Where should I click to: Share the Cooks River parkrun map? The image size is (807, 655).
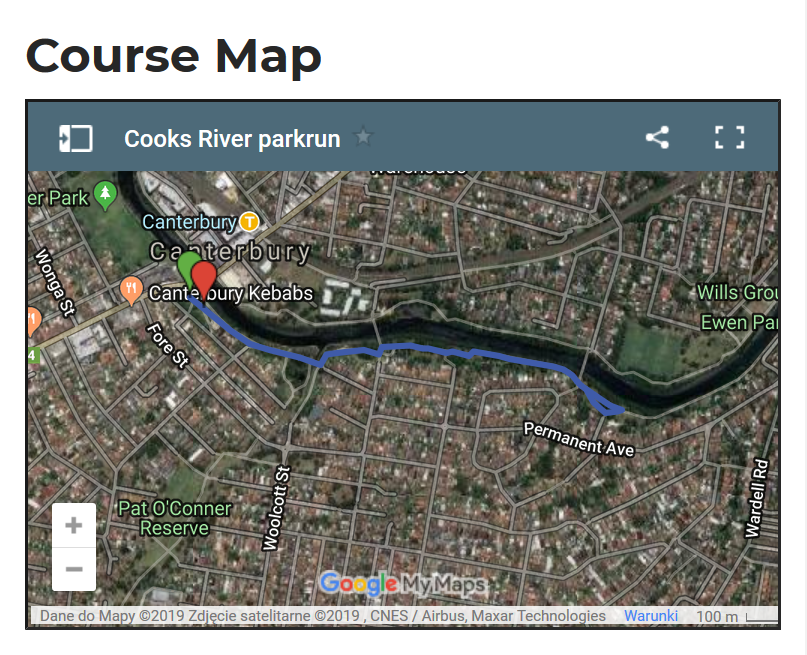coord(657,137)
